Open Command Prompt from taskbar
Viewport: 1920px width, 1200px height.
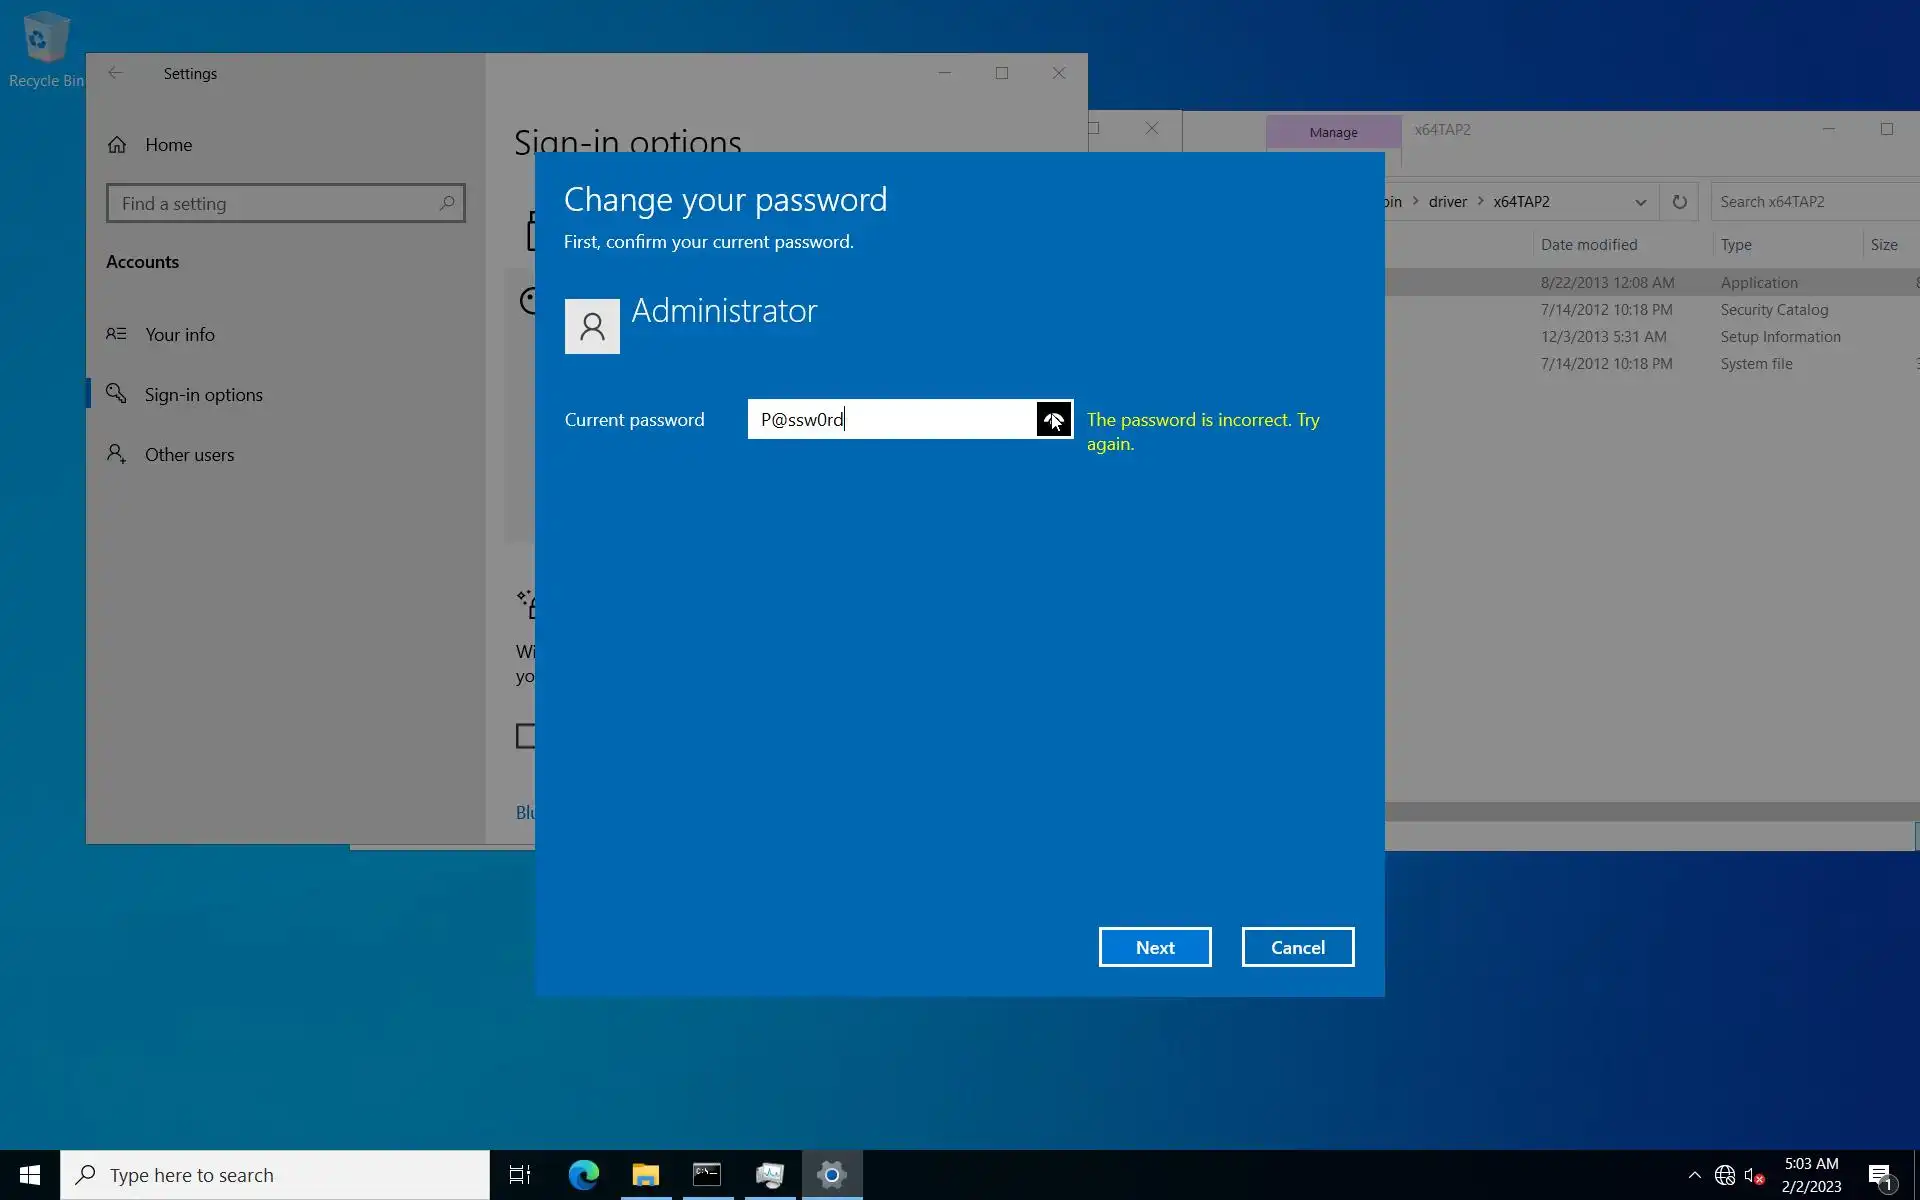(x=707, y=1175)
